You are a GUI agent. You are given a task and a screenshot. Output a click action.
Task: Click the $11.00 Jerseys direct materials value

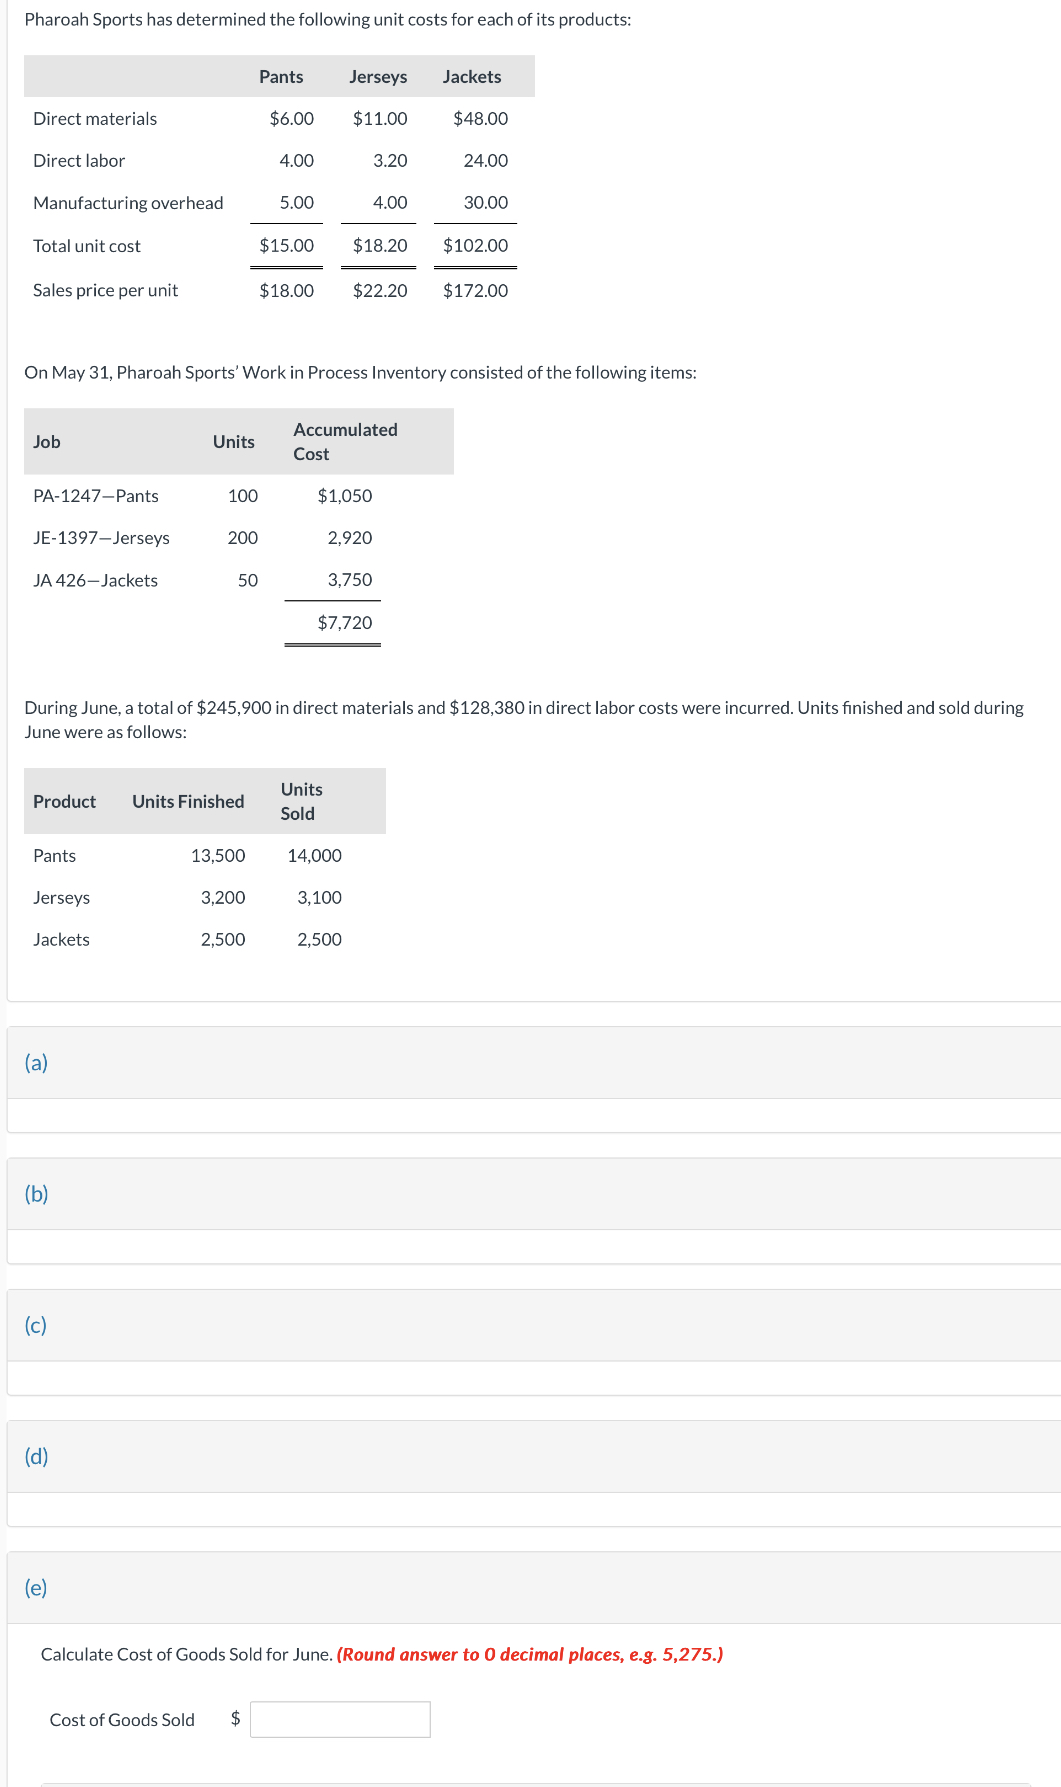pos(380,119)
